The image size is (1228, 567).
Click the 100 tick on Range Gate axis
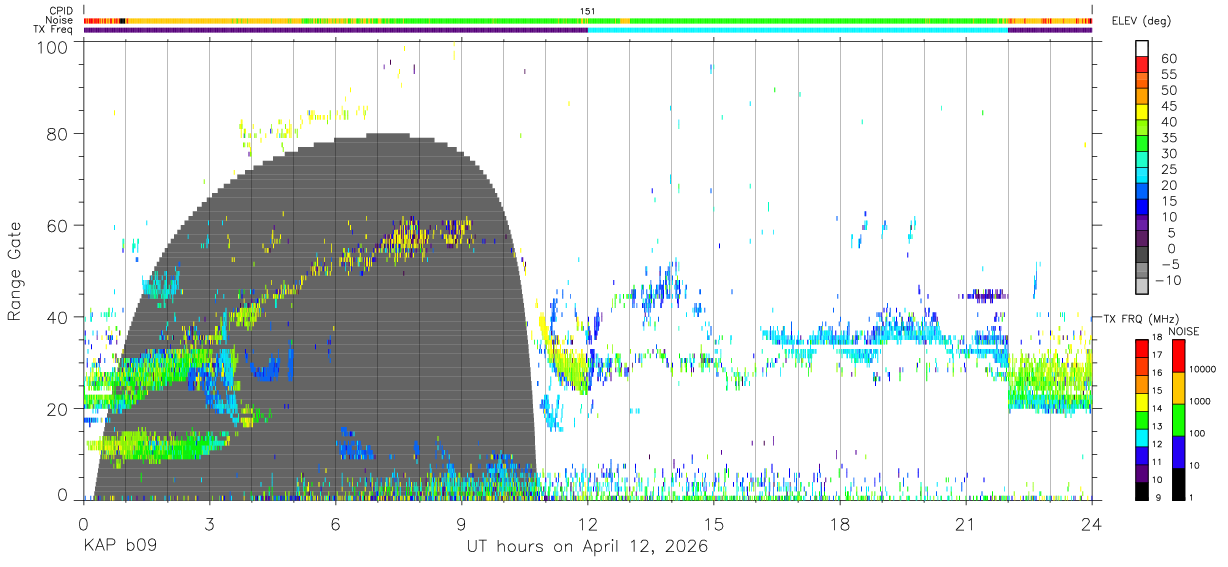point(53,46)
